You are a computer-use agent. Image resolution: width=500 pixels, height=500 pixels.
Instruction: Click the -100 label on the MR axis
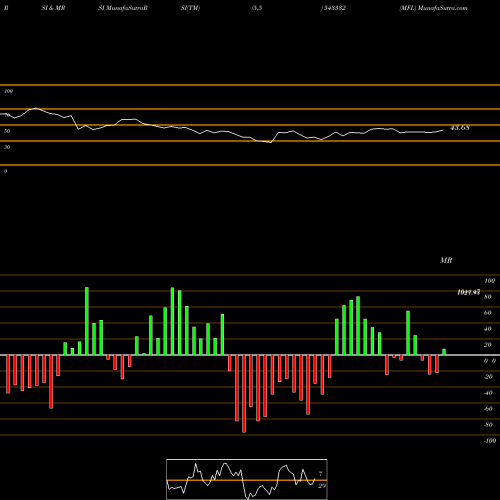click(489, 441)
